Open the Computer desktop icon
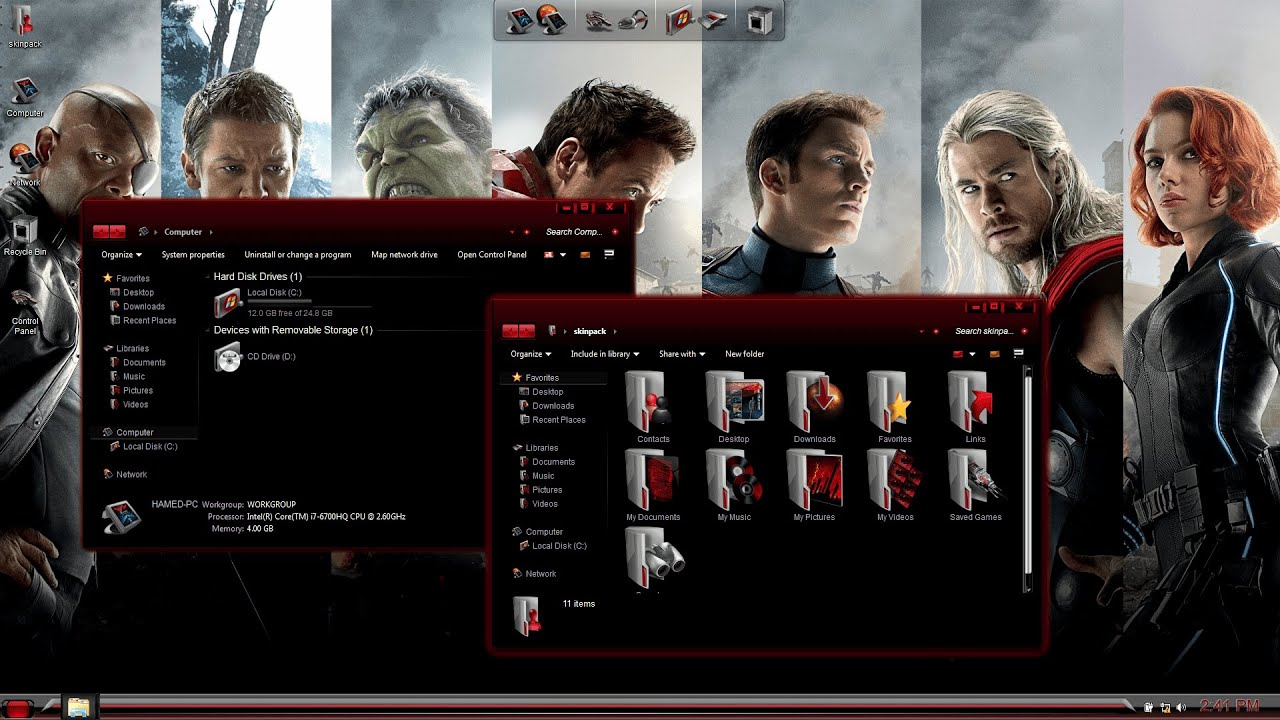The image size is (1280, 720). pos(25,96)
